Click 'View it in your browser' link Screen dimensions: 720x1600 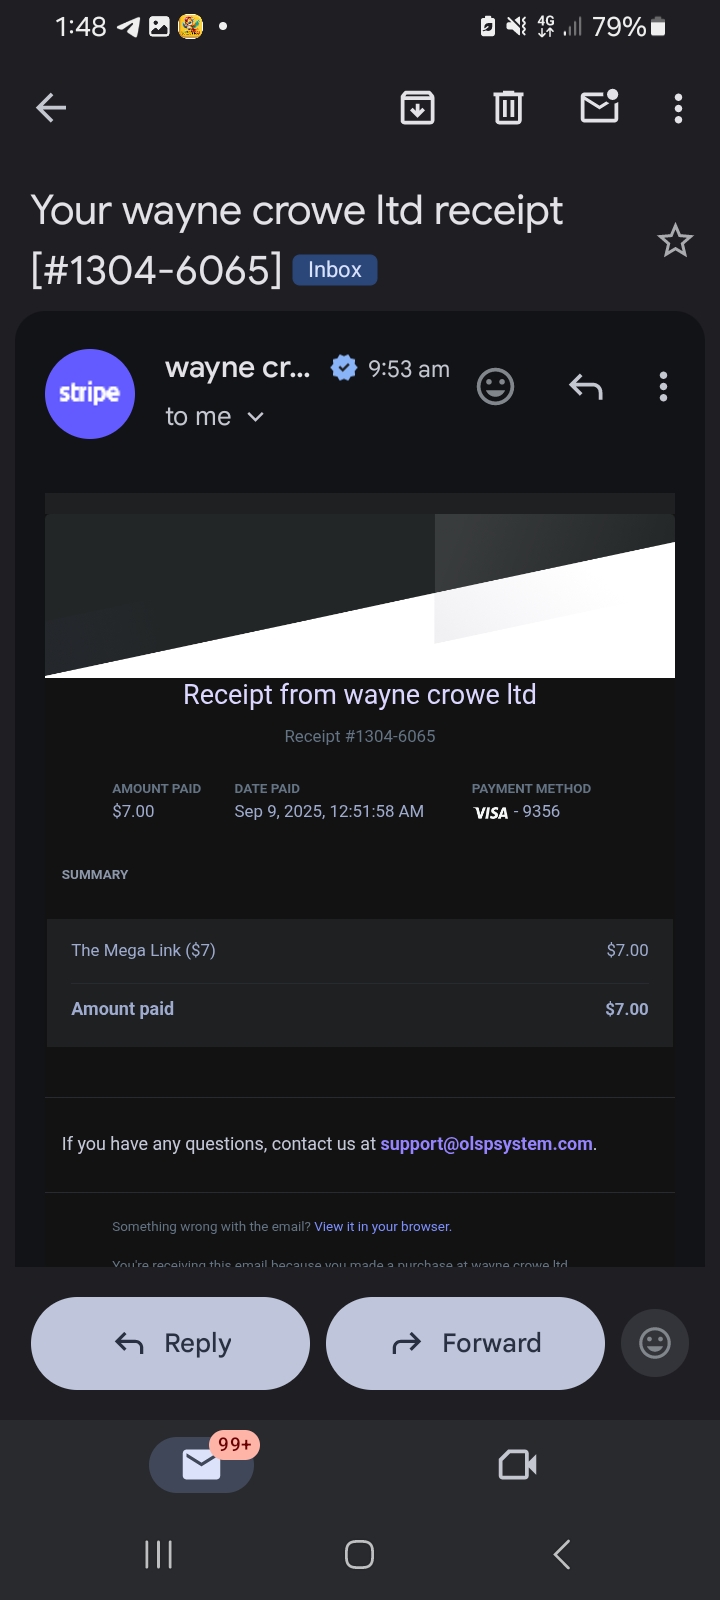382,1227
